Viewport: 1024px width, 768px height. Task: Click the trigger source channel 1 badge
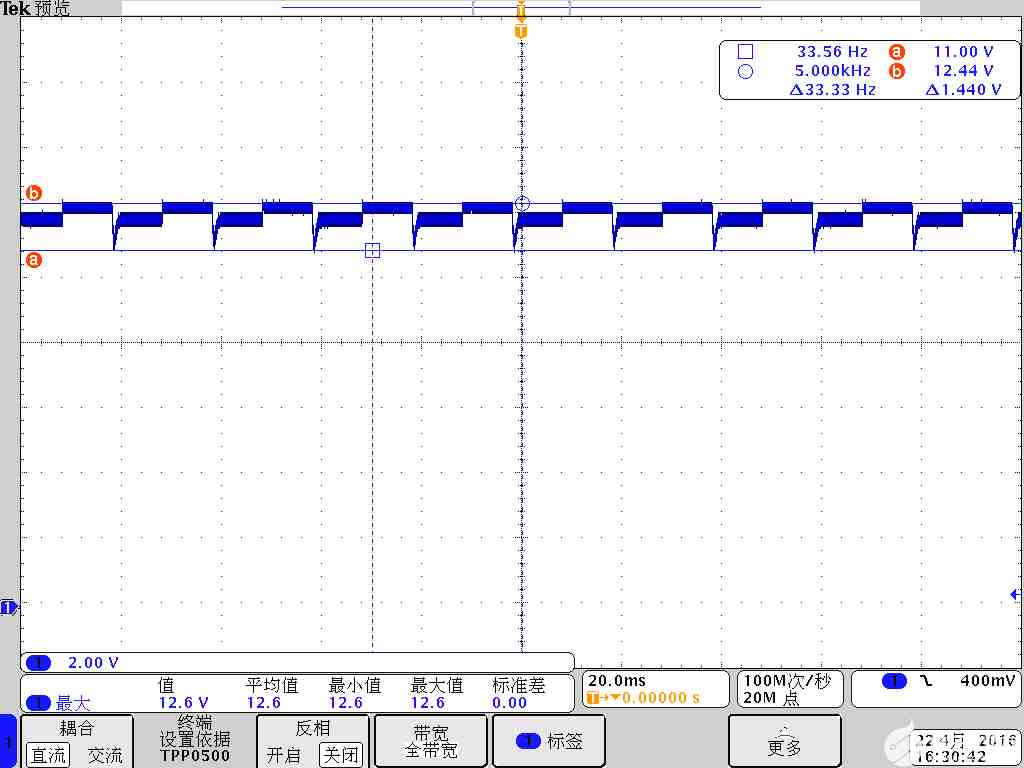pos(893,681)
